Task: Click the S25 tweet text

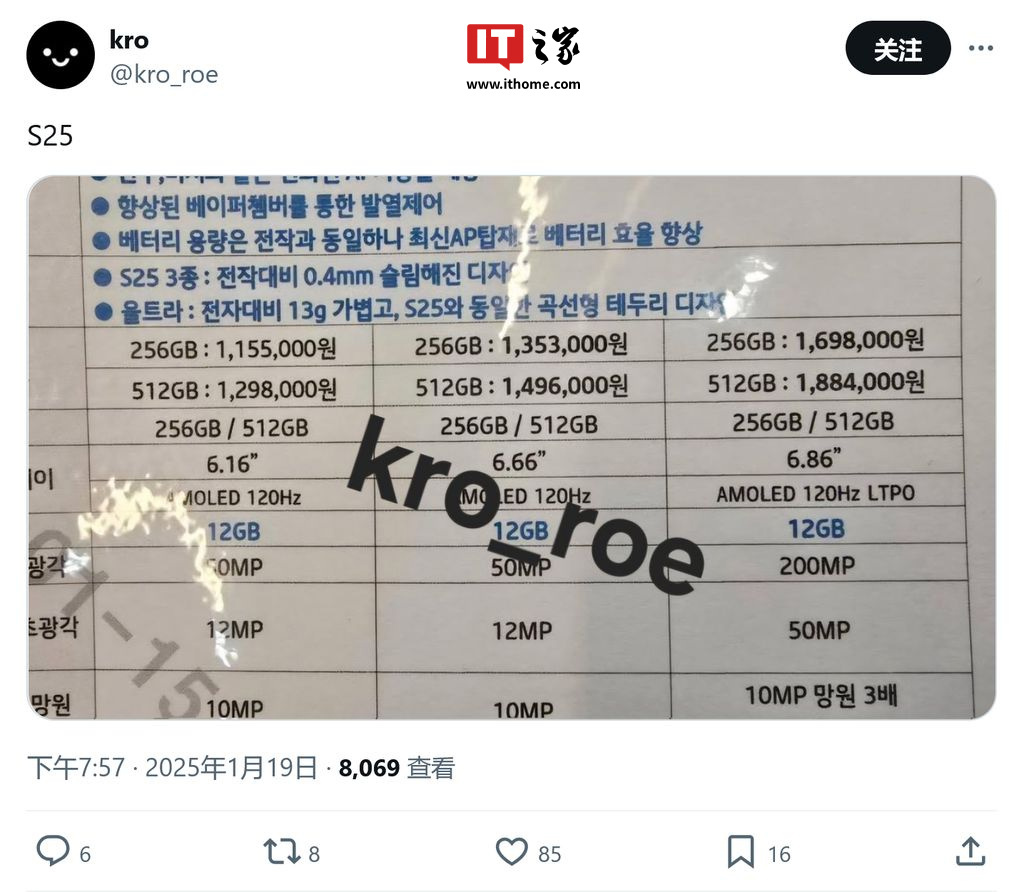Action: click(50, 136)
